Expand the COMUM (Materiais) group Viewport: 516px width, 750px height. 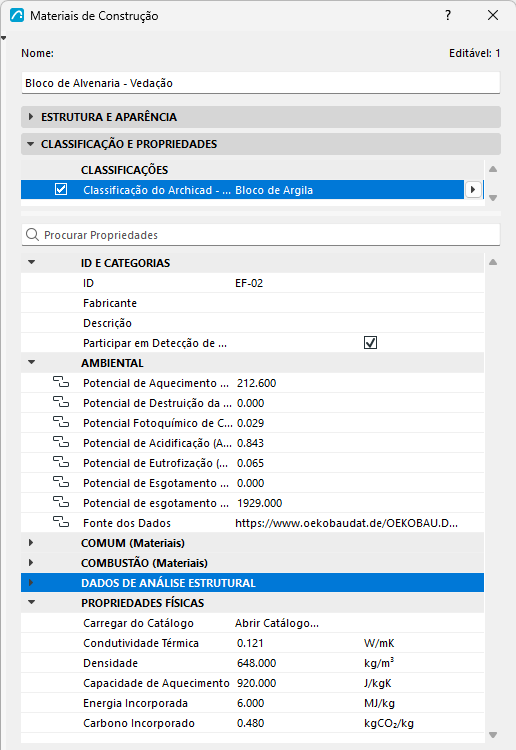(x=31, y=542)
